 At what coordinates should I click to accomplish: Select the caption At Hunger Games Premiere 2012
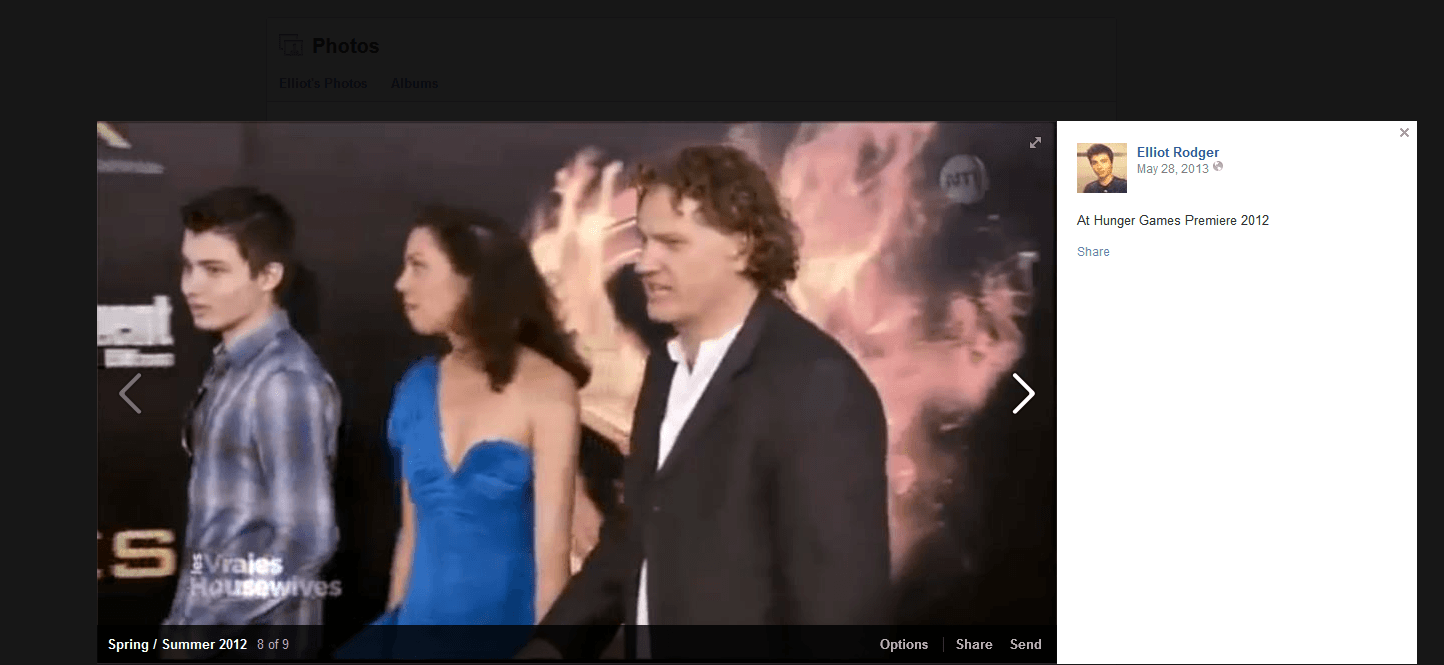click(x=1173, y=221)
